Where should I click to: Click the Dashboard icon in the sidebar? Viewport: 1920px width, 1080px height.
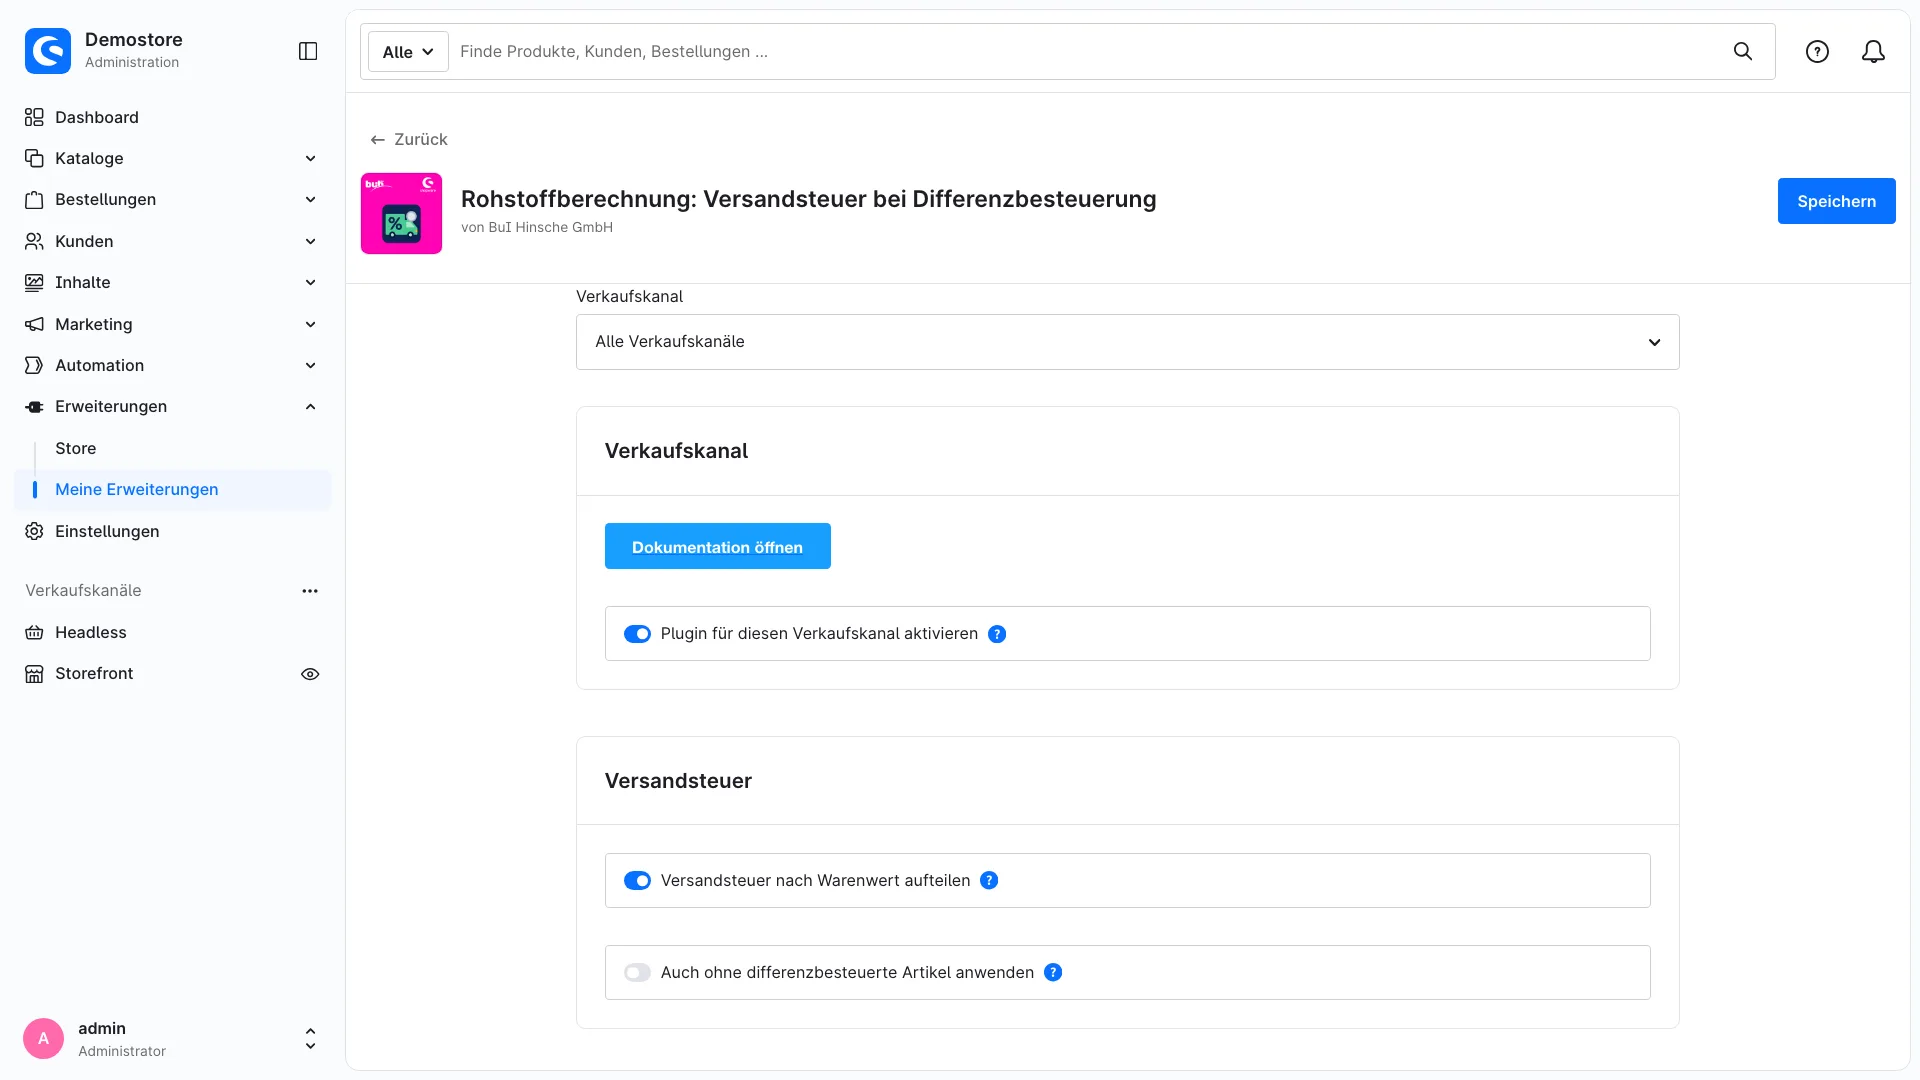click(34, 117)
